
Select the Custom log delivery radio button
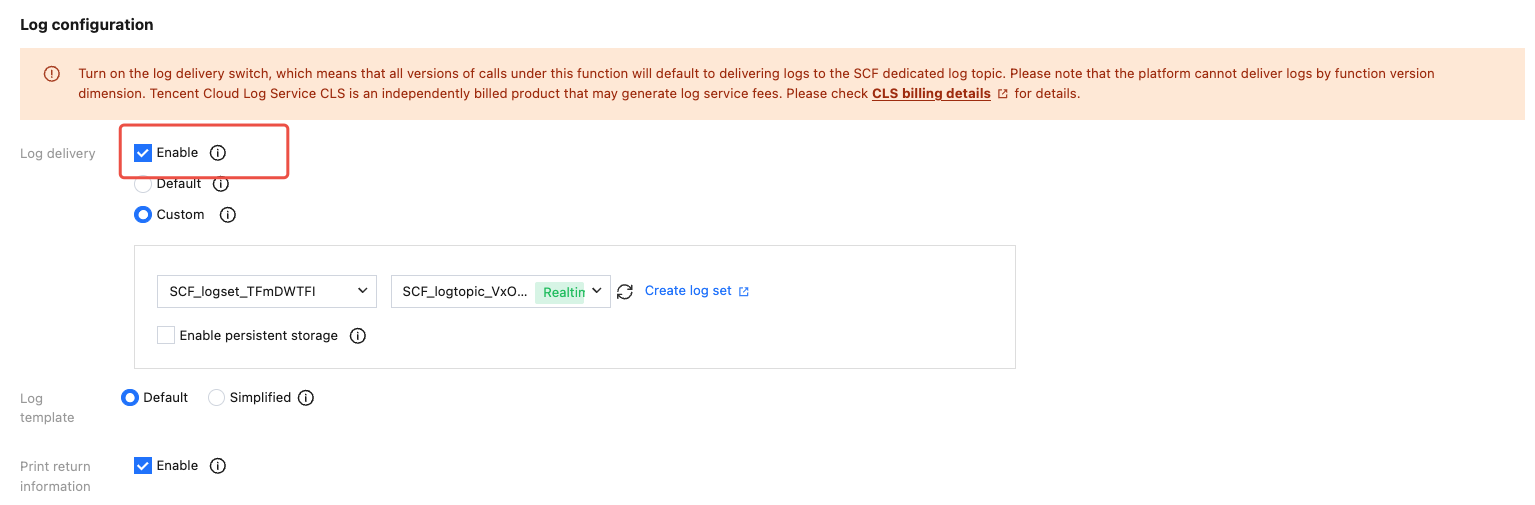pyautogui.click(x=143, y=215)
